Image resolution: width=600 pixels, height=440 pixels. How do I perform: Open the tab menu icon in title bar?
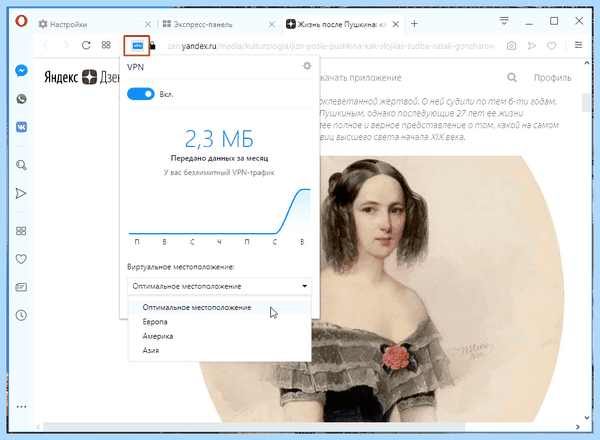[x=504, y=21]
